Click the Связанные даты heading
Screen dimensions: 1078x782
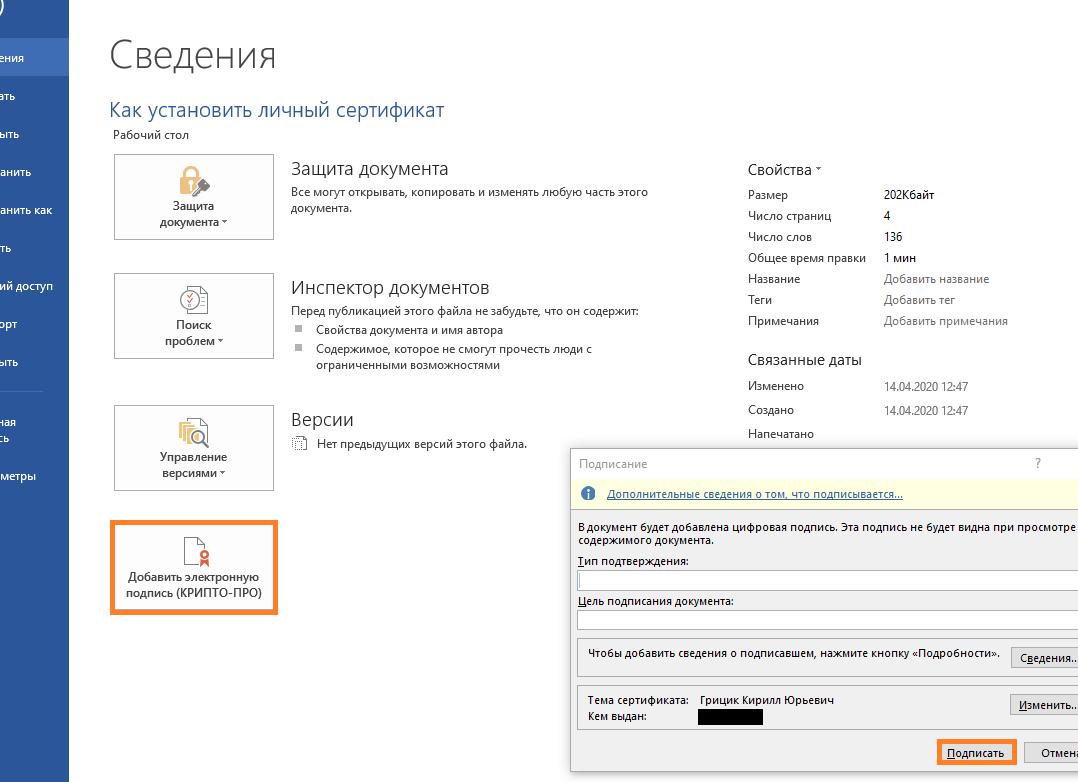(x=804, y=360)
